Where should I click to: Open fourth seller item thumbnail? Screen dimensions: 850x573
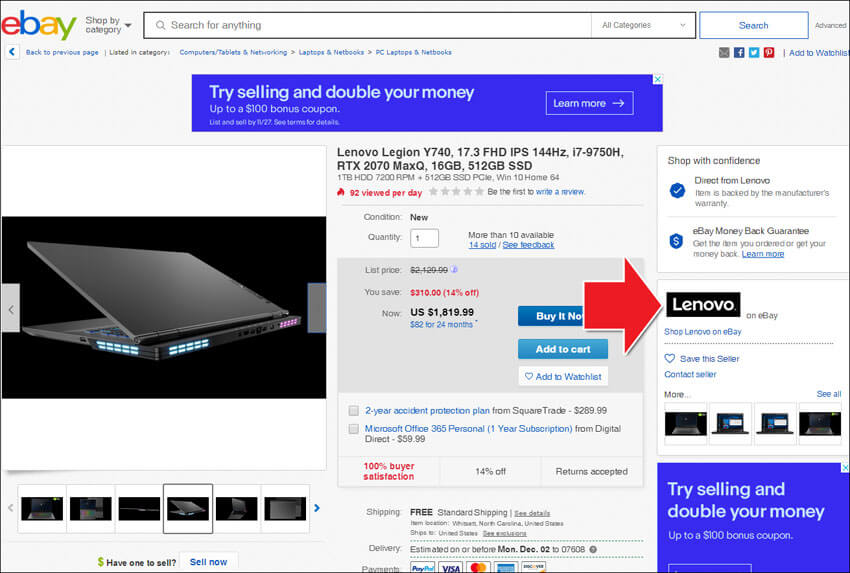click(820, 424)
